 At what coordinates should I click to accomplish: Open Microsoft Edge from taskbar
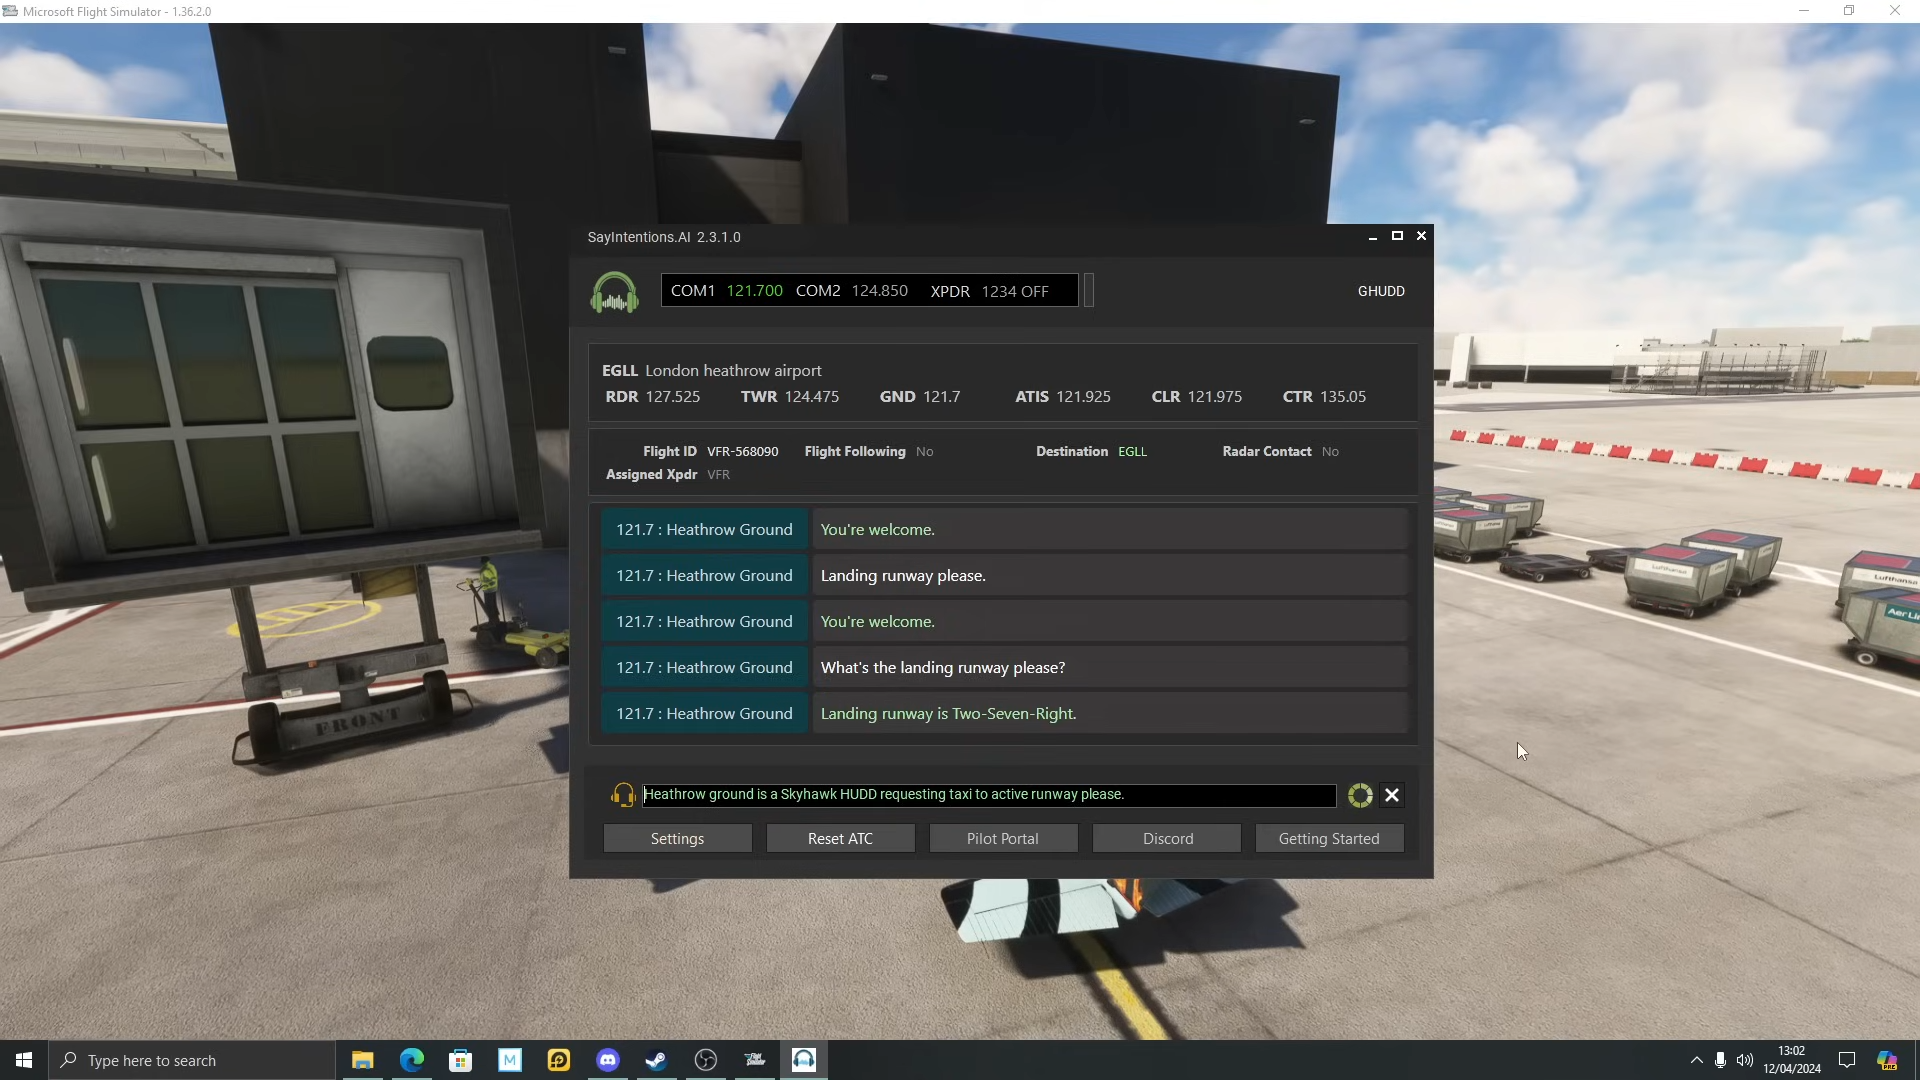[411, 1060]
